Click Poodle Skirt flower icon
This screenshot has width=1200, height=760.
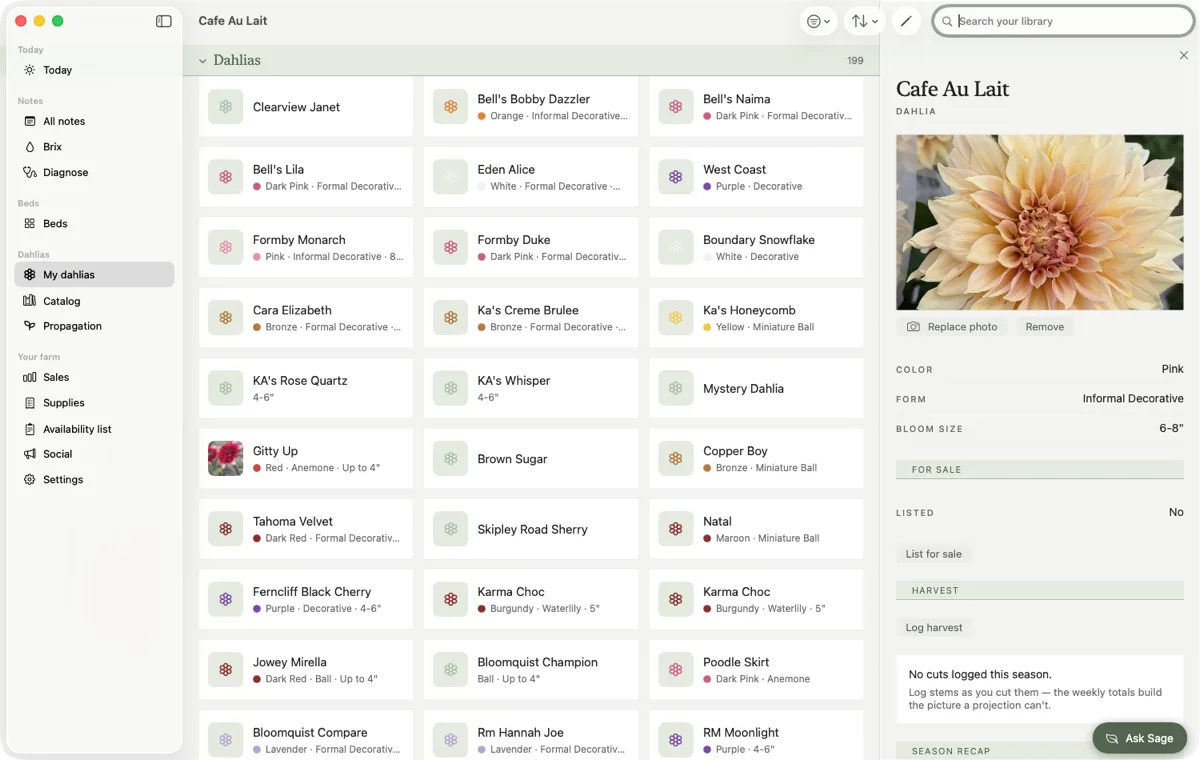(x=676, y=670)
